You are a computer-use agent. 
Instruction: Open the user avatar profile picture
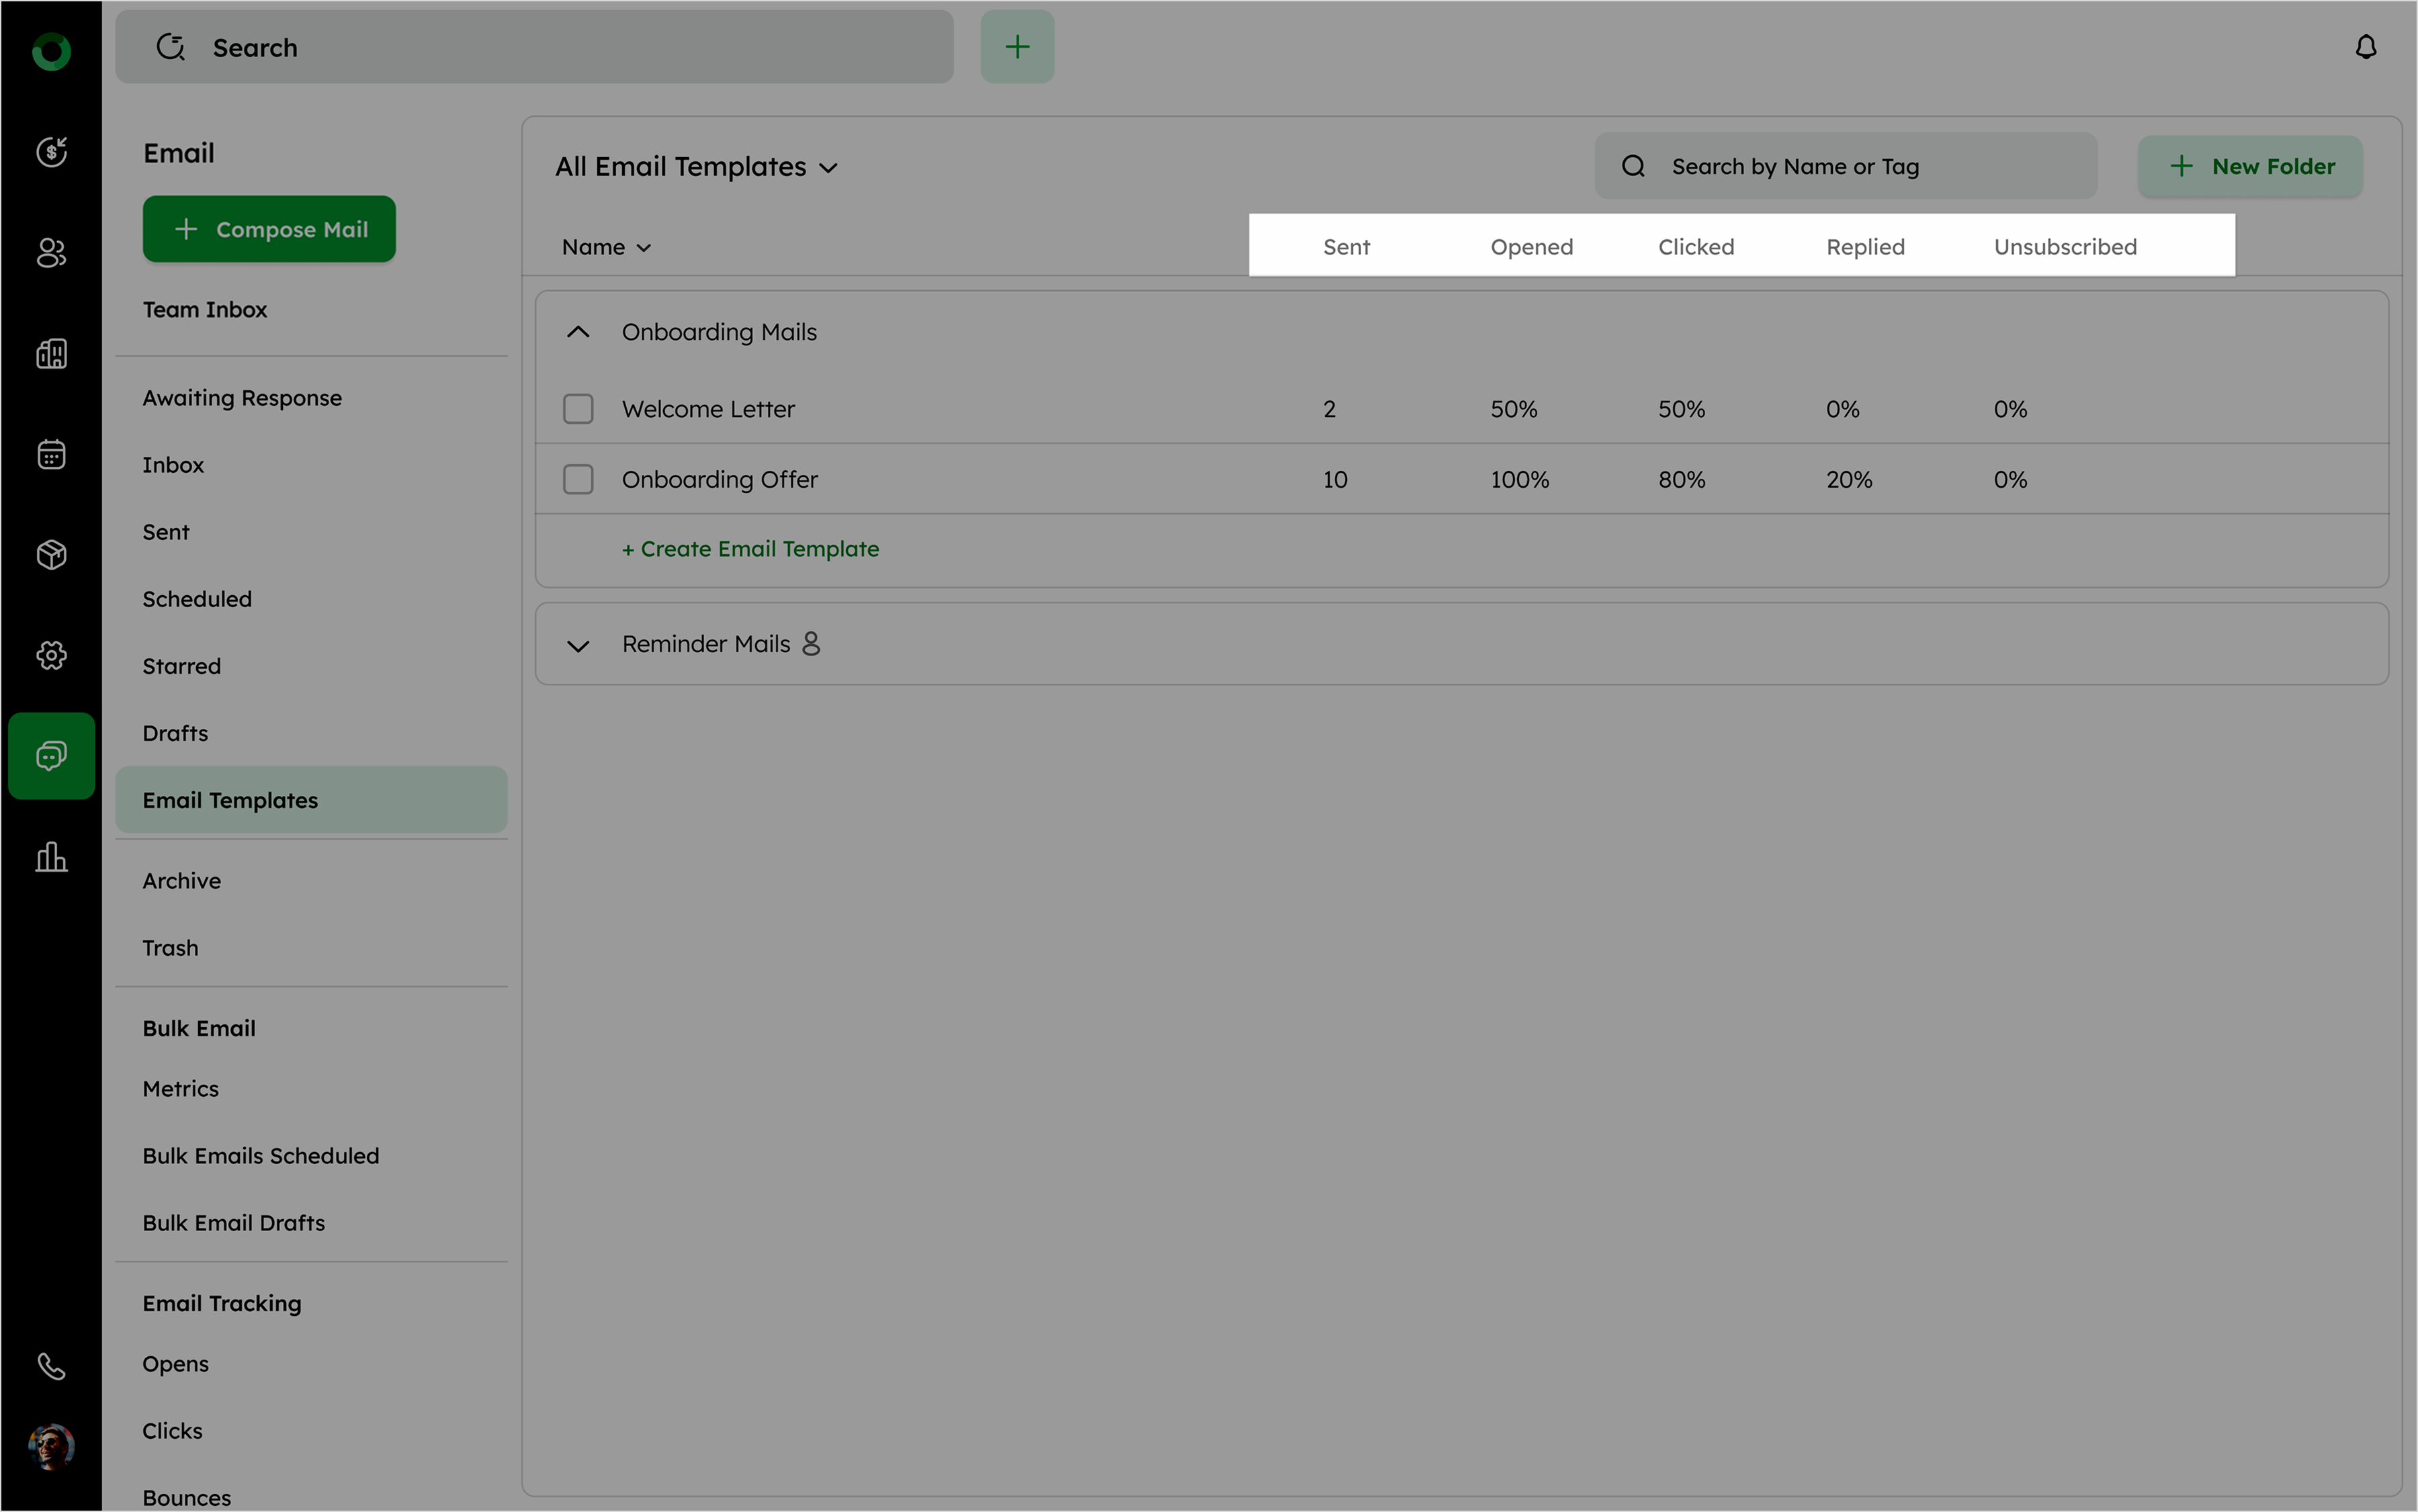click(51, 1446)
